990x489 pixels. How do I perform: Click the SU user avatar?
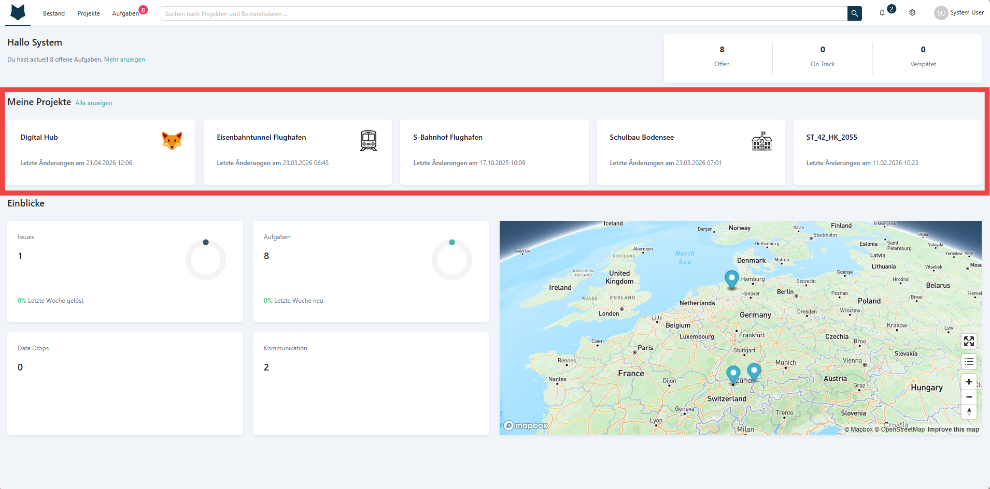[x=941, y=13]
